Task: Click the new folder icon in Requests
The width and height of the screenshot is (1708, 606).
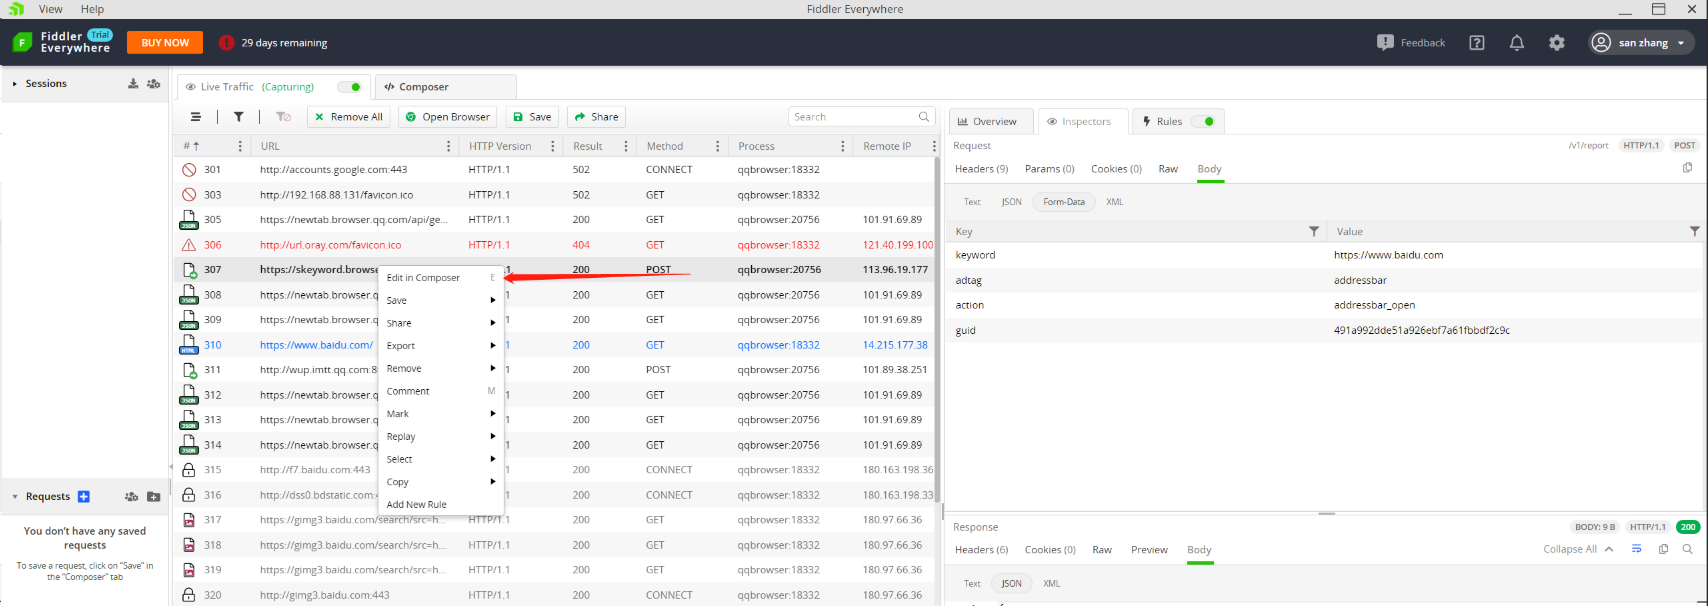Action: 153,497
